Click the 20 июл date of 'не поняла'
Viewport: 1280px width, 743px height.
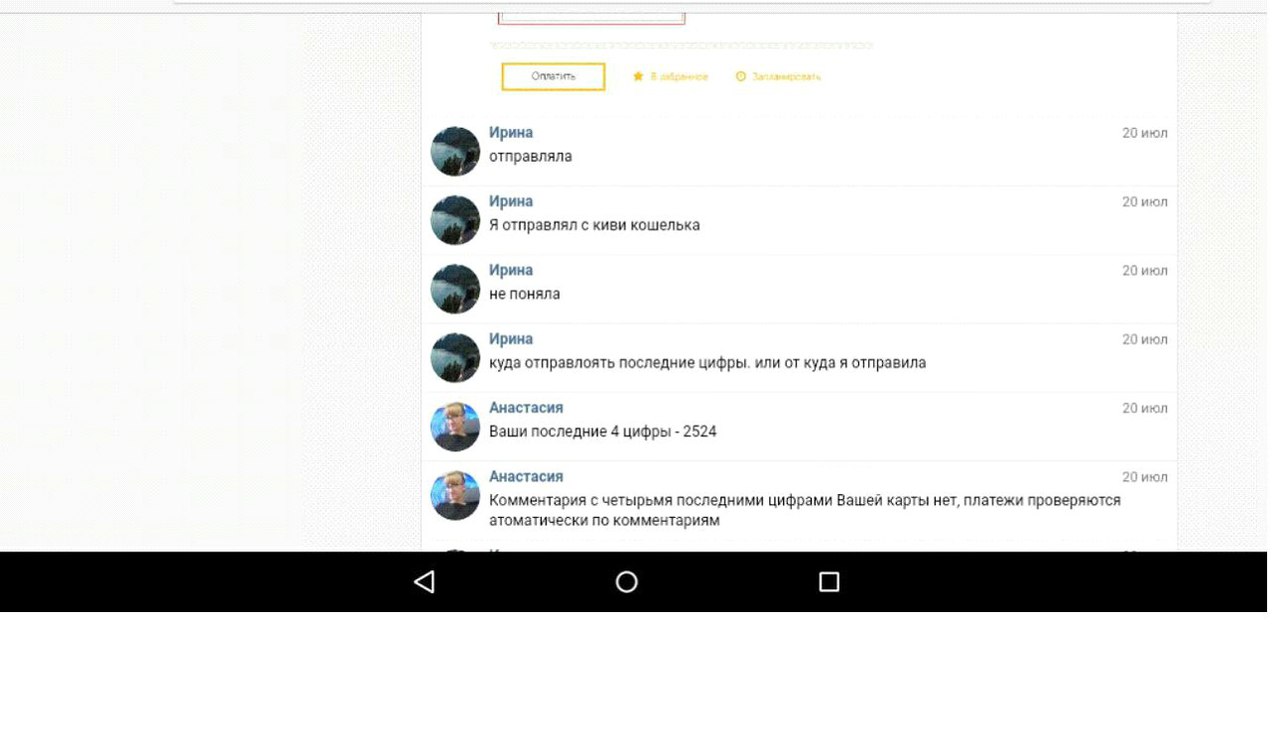click(1144, 271)
